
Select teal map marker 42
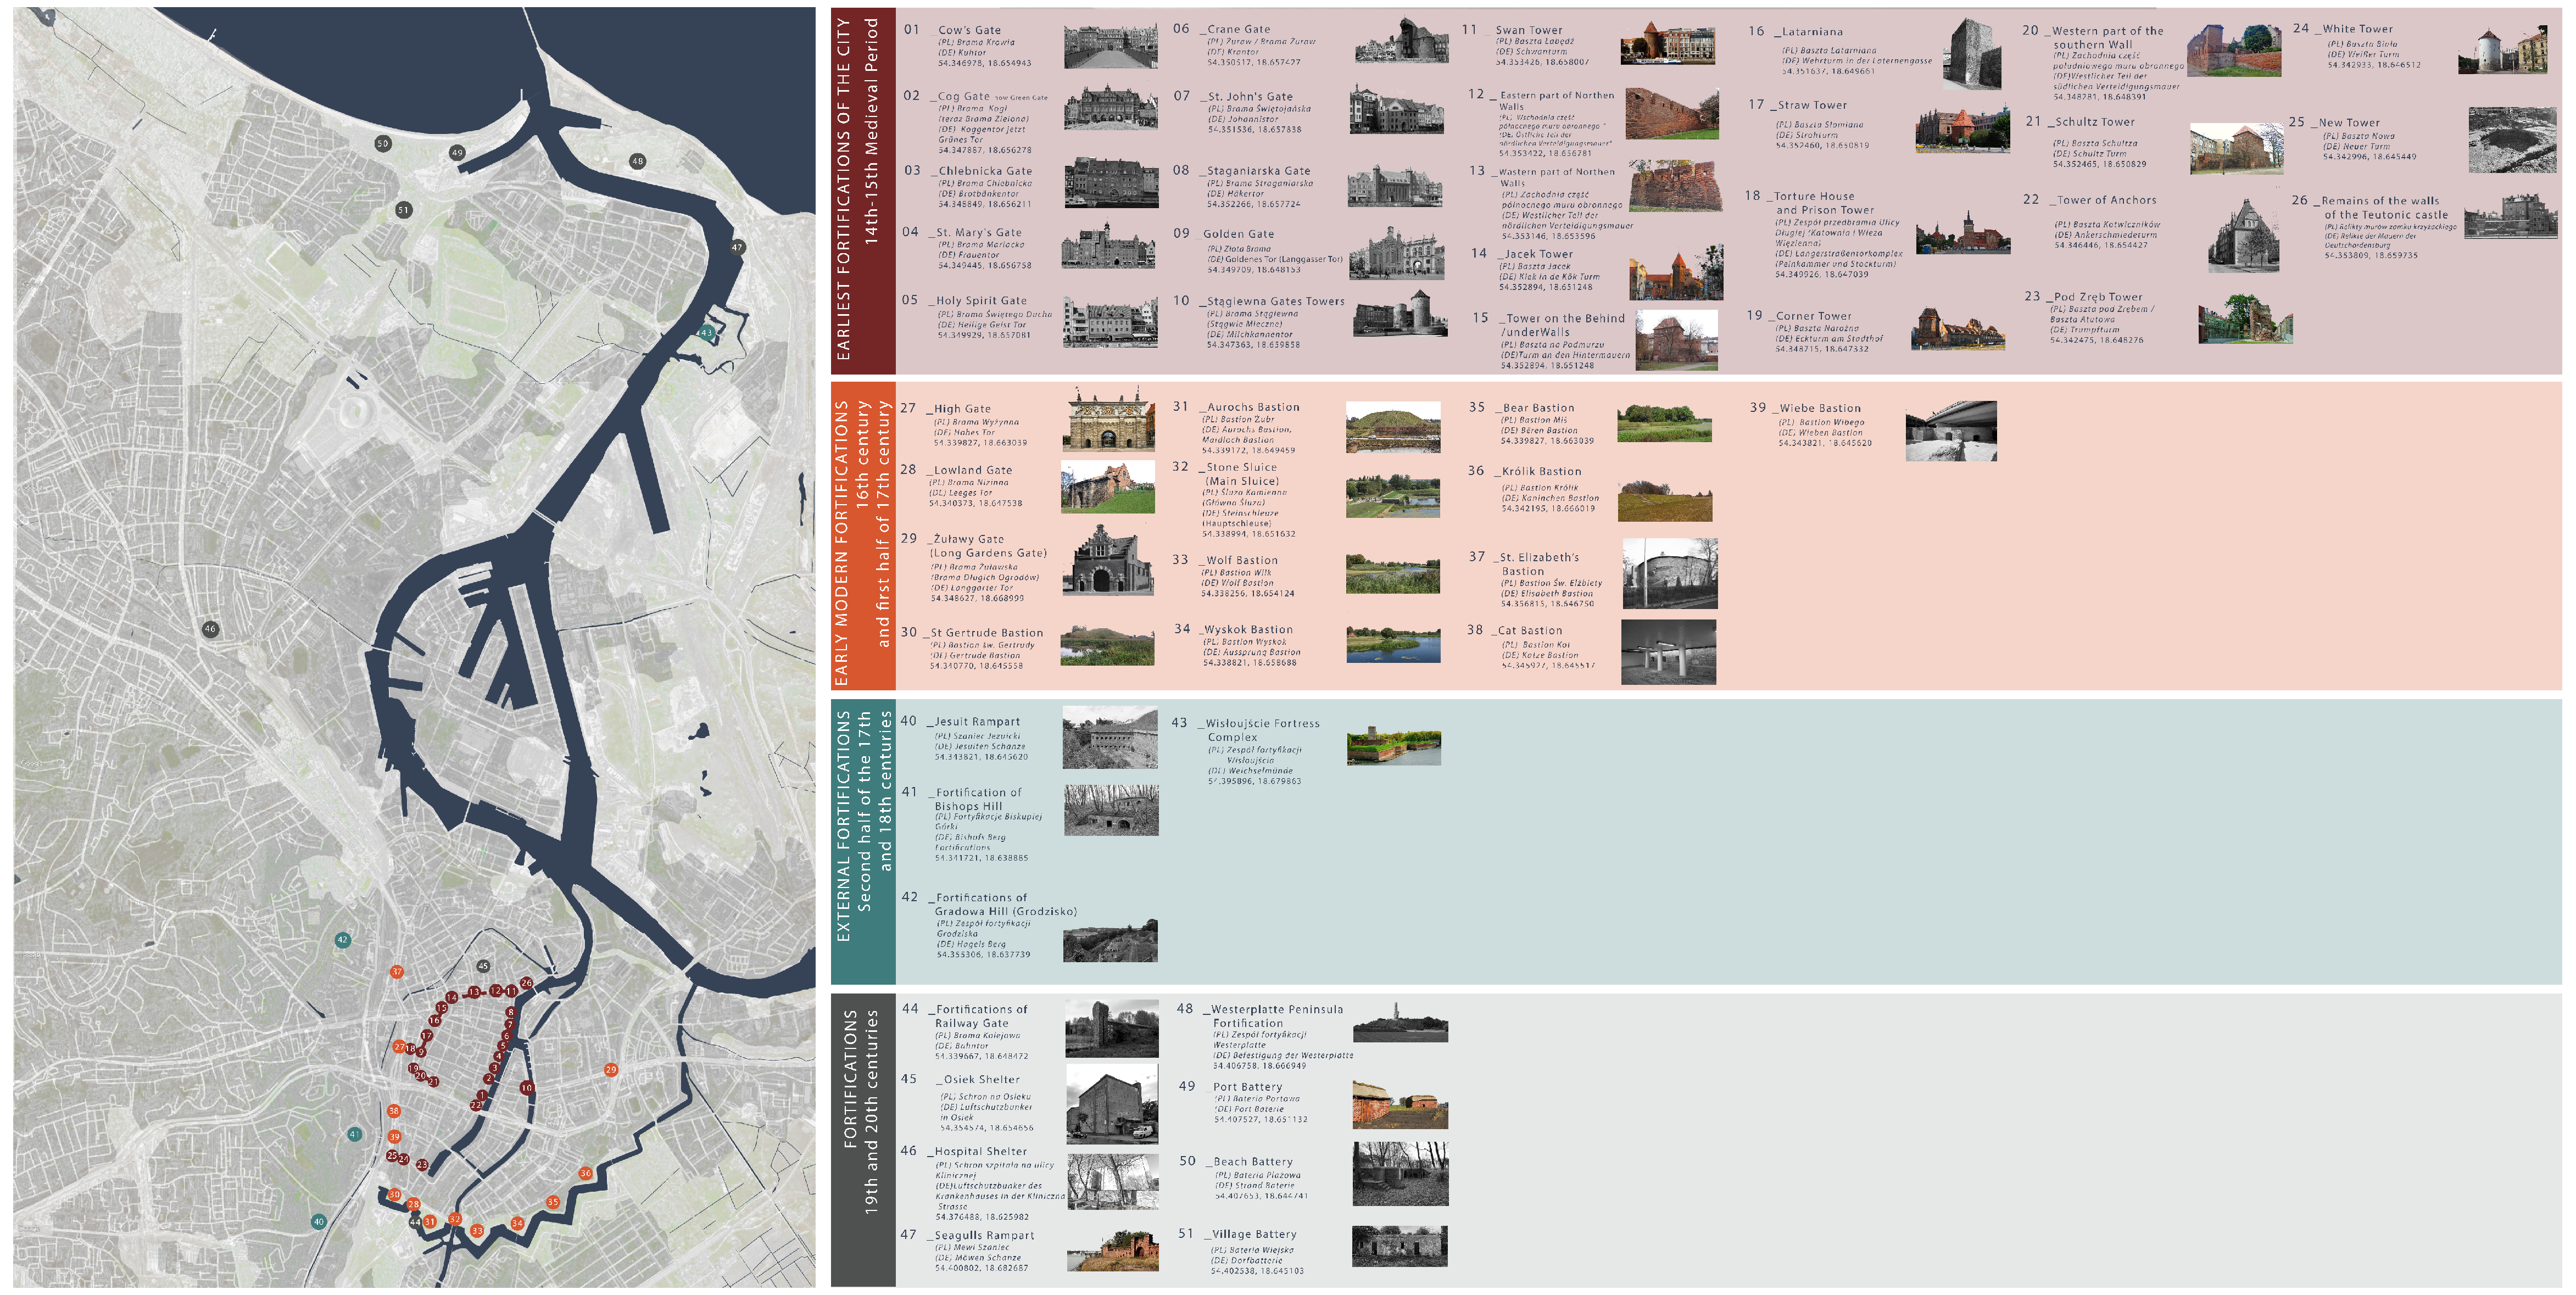point(342,940)
